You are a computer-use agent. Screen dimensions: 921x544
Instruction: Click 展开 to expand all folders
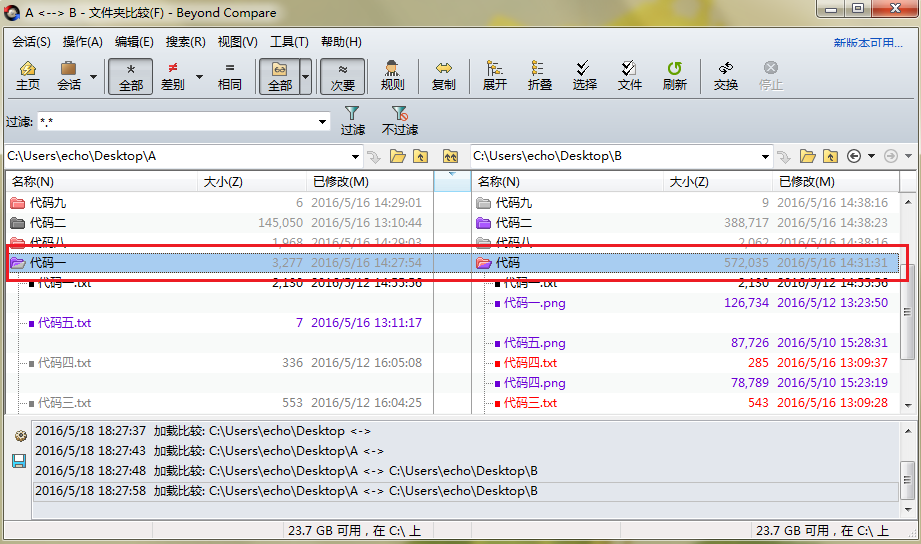click(x=494, y=76)
